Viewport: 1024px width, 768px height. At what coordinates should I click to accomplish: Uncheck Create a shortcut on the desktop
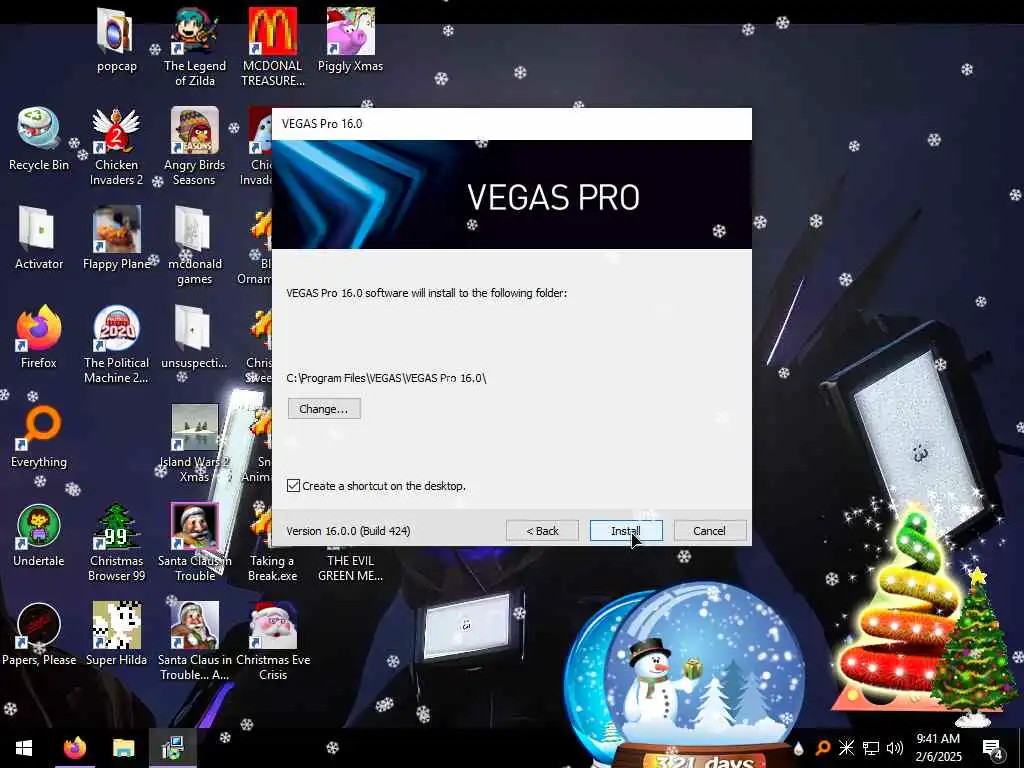294,486
